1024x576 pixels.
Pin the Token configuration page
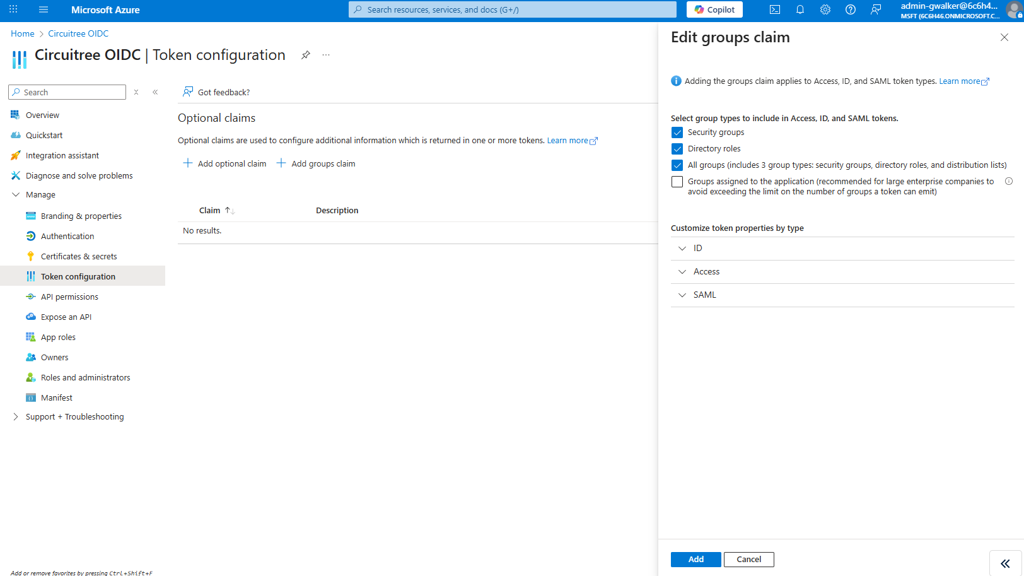click(306, 55)
